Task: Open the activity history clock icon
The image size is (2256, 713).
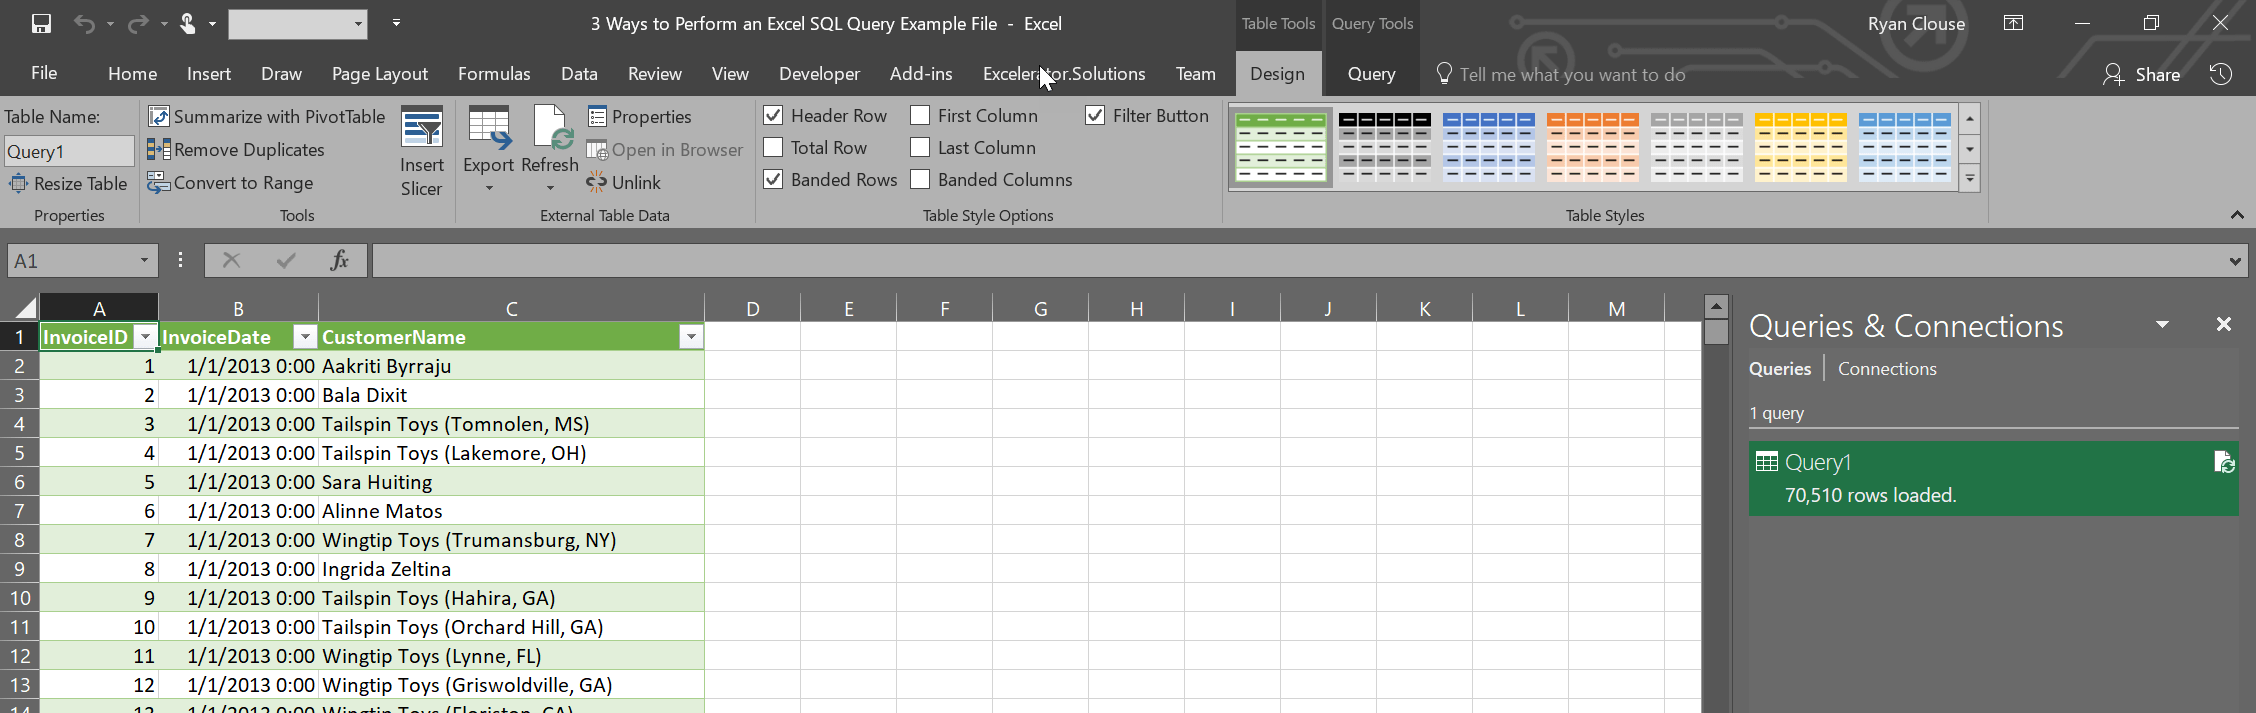Action: pos(2221,74)
